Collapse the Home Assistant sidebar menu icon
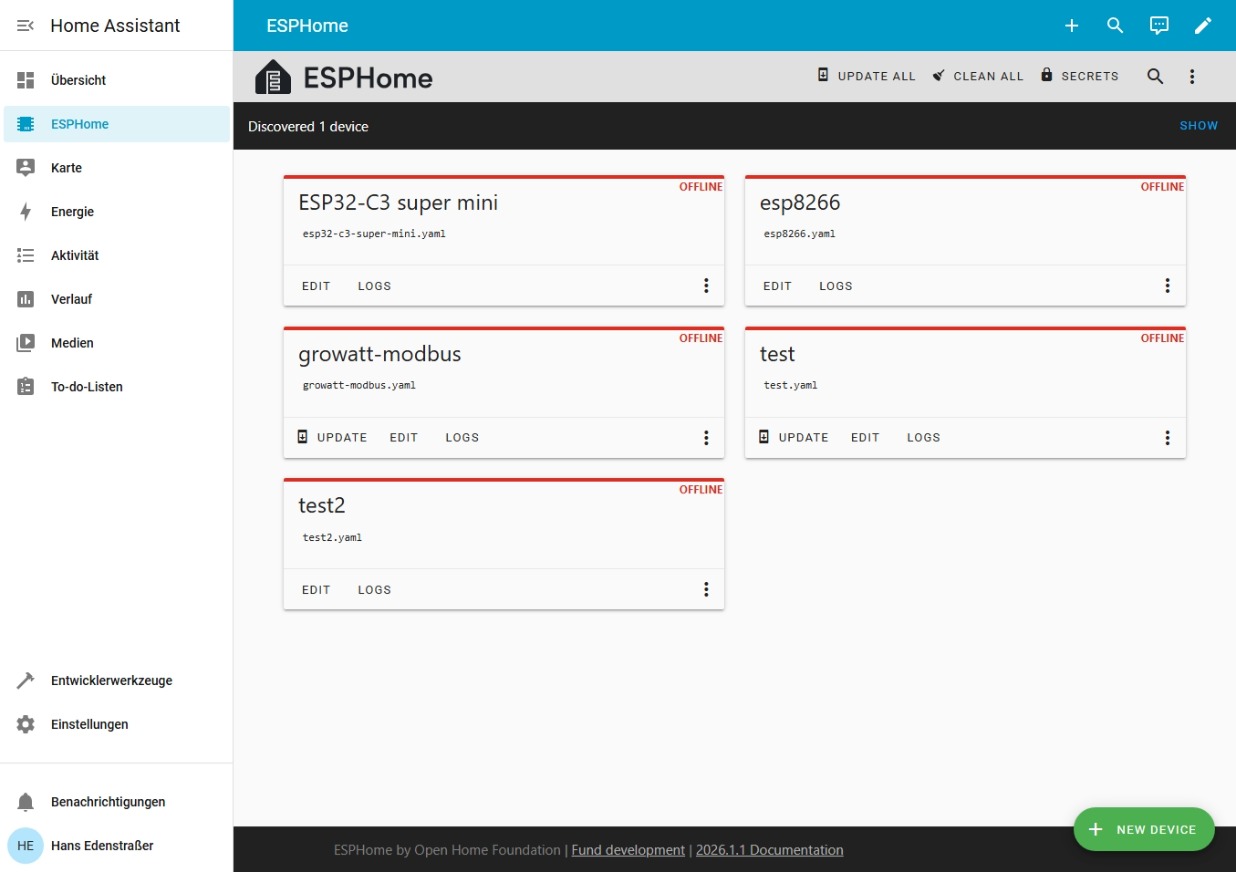The width and height of the screenshot is (1236, 872). pyautogui.click(x=26, y=26)
